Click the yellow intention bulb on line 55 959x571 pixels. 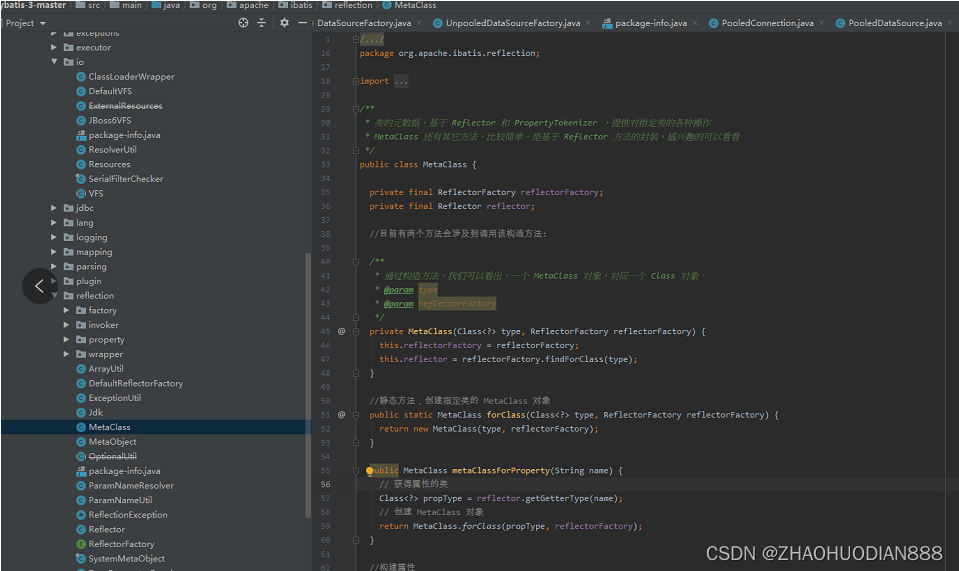[369, 471]
